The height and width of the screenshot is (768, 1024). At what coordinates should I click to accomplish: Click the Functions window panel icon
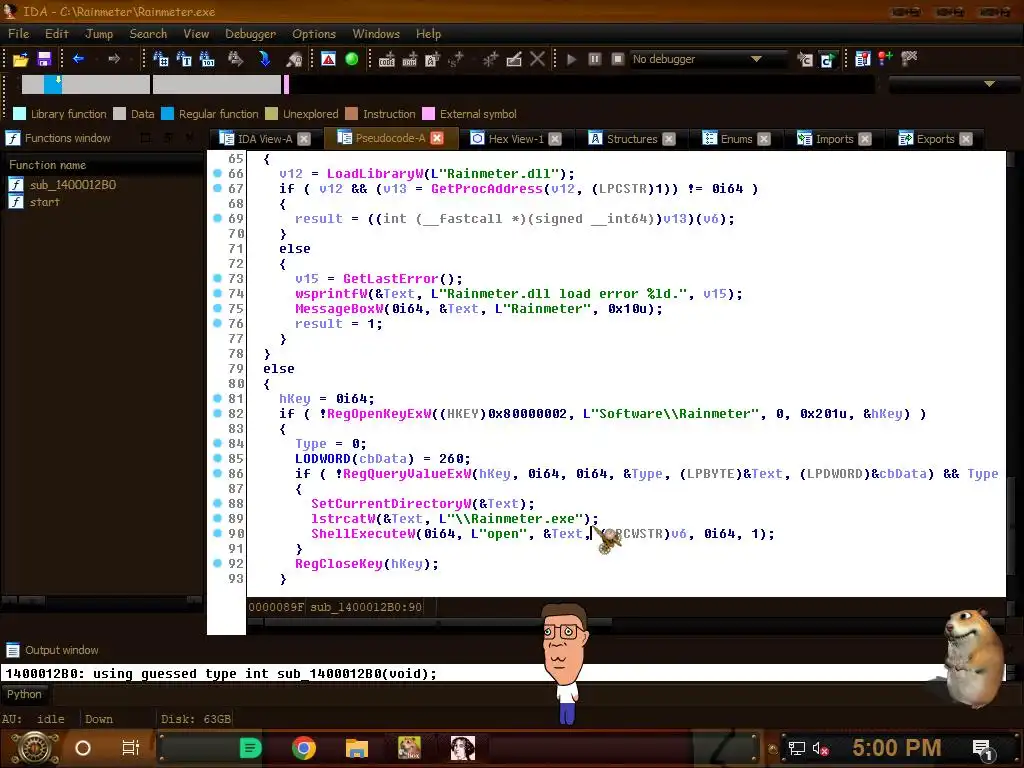click(13, 138)
